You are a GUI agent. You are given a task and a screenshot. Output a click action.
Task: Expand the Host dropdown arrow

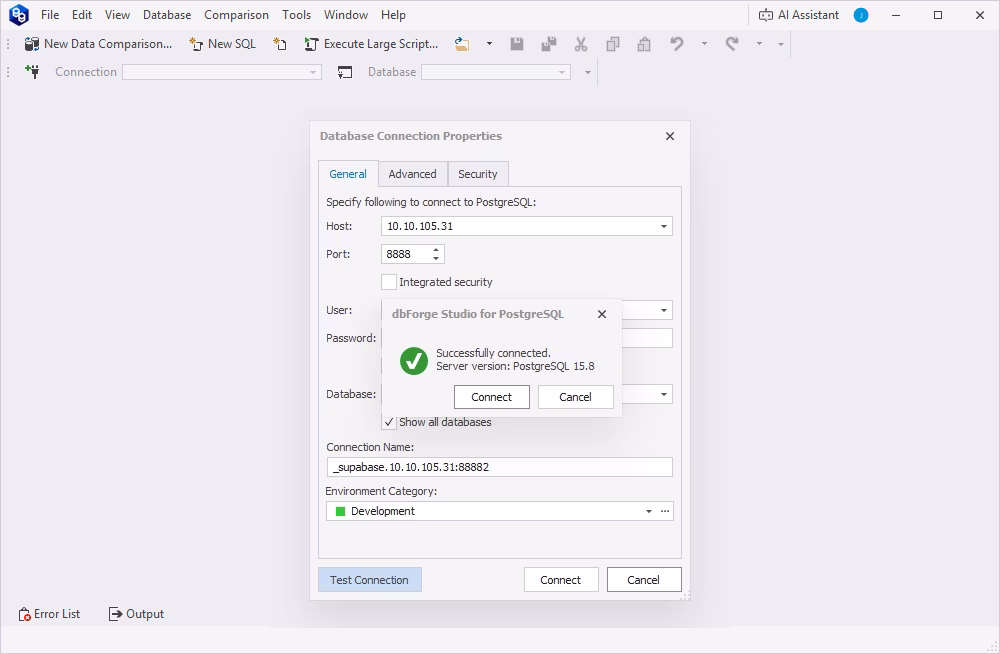(664, 226)
